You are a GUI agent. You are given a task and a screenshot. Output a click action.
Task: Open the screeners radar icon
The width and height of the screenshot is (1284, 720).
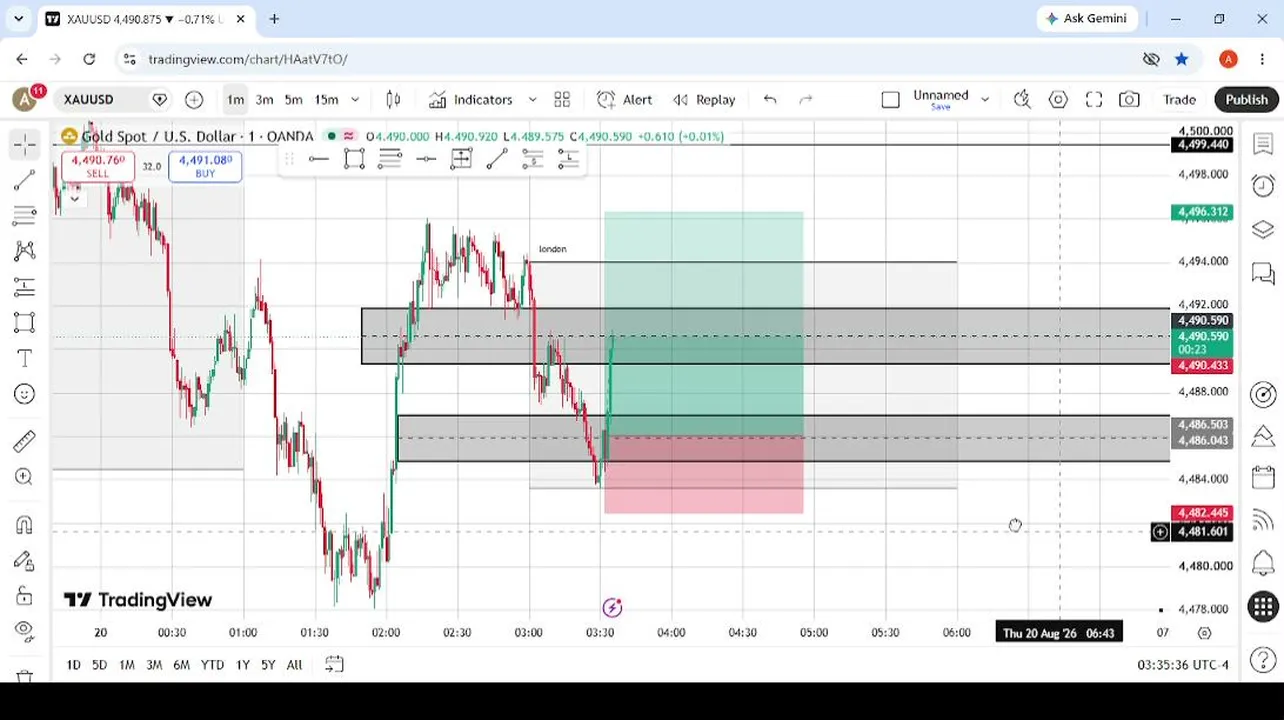pos(1263,394)
